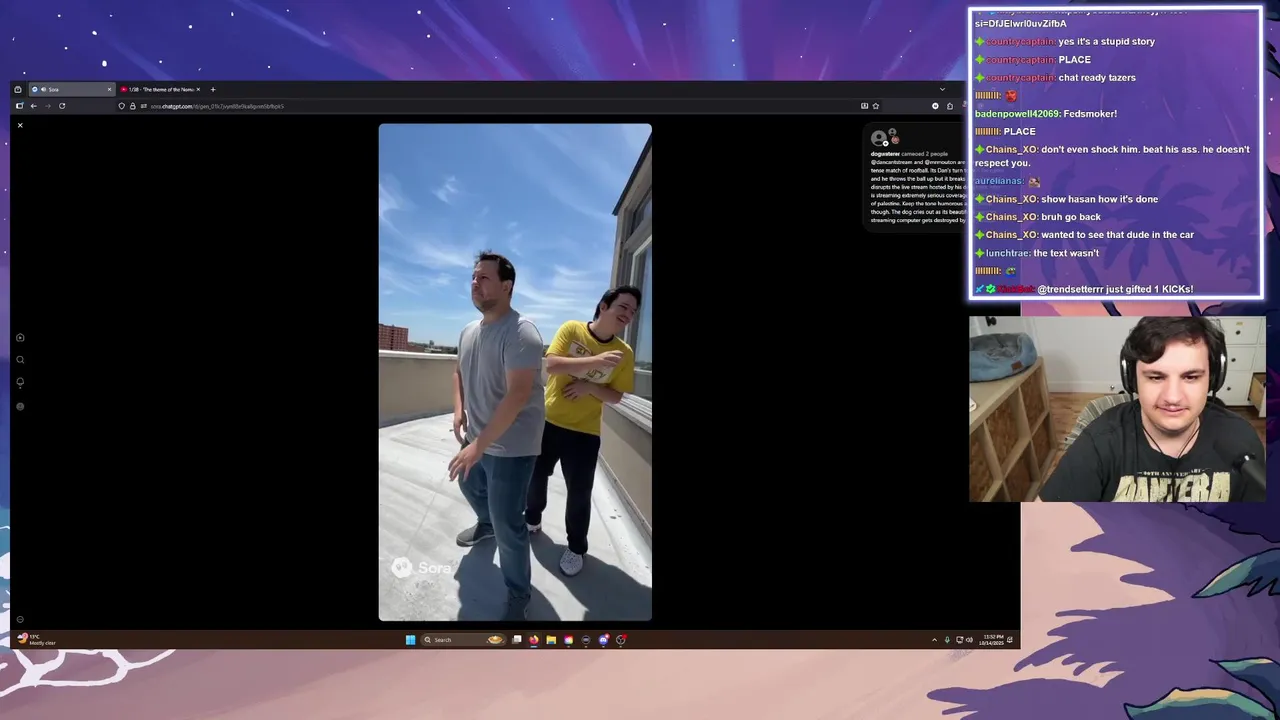Click the streamer webcam feed

pyautogui.click(x=1117, y=409)
